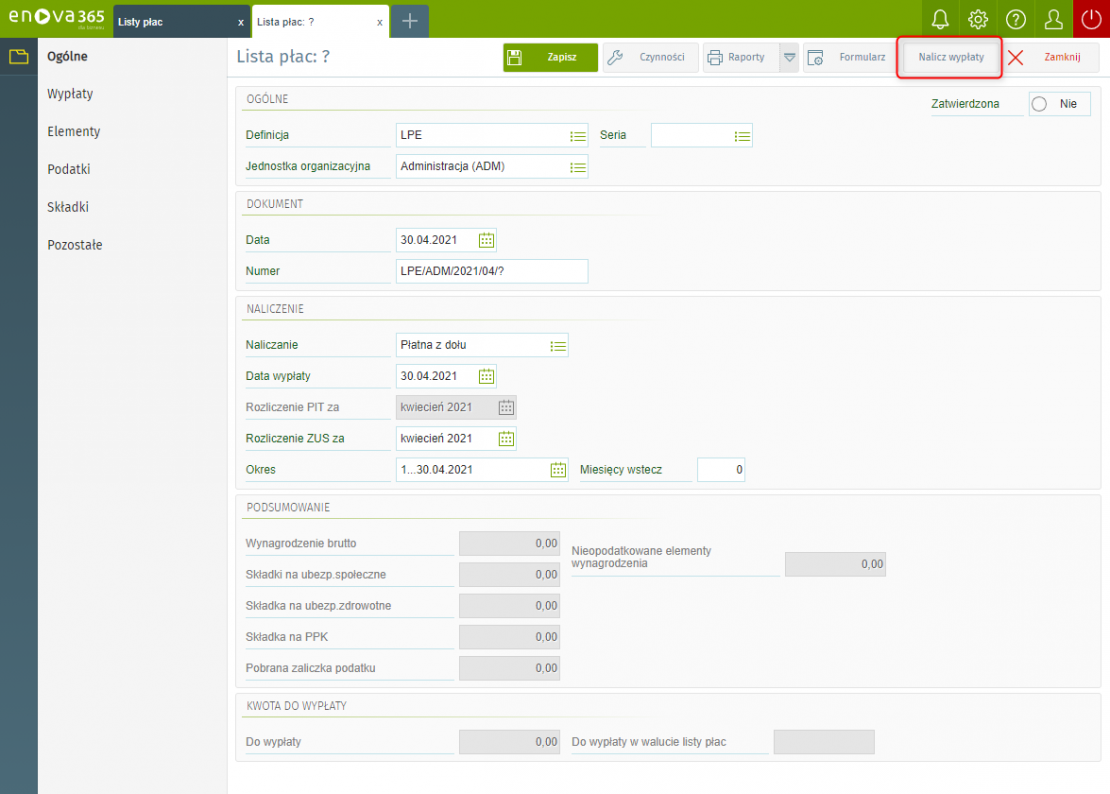Open calendar for Rozliczenie ZUS za
1110x794 pixels.
point(506,438)
